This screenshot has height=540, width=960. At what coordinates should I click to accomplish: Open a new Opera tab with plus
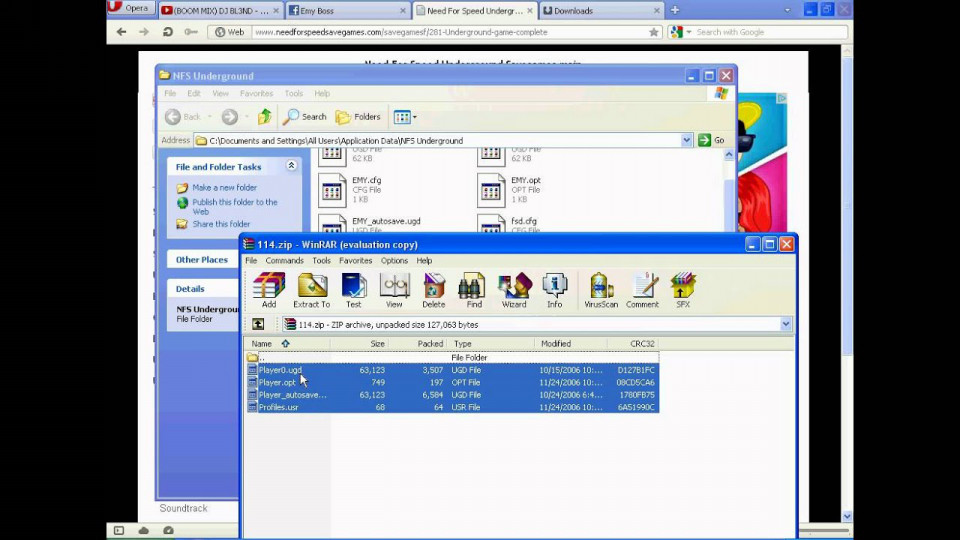pyautogui.click(x=675, y=10)
